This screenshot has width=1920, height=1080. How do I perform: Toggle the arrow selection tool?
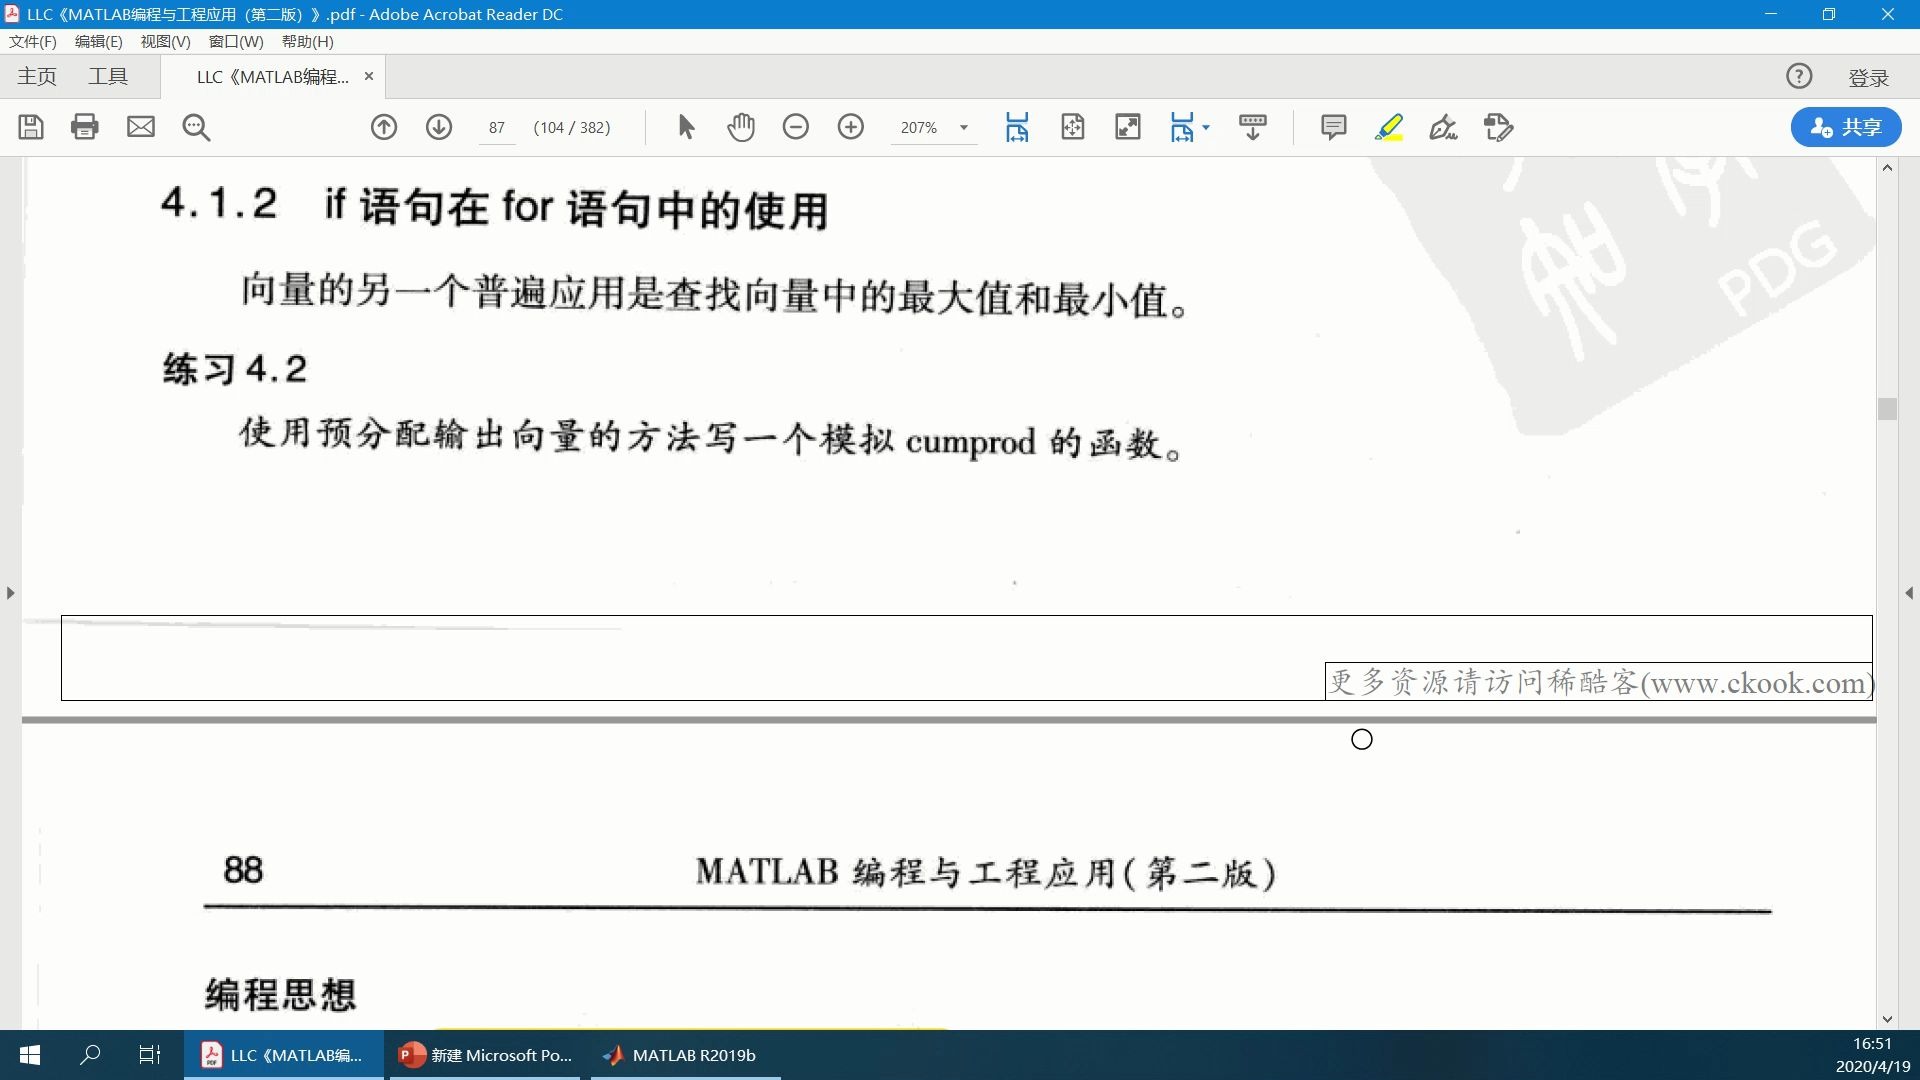[x=686, y=127]
